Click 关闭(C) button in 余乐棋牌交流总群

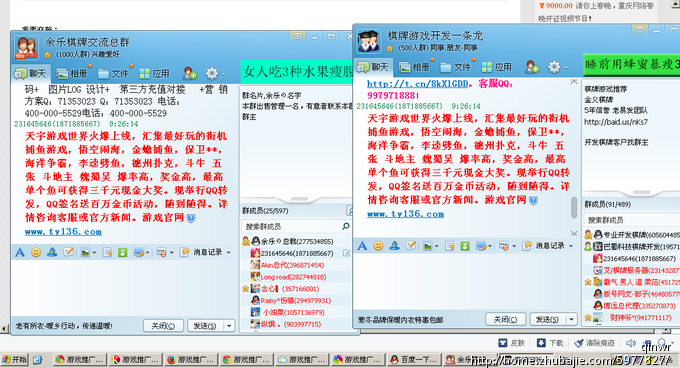tap(163, 326)
